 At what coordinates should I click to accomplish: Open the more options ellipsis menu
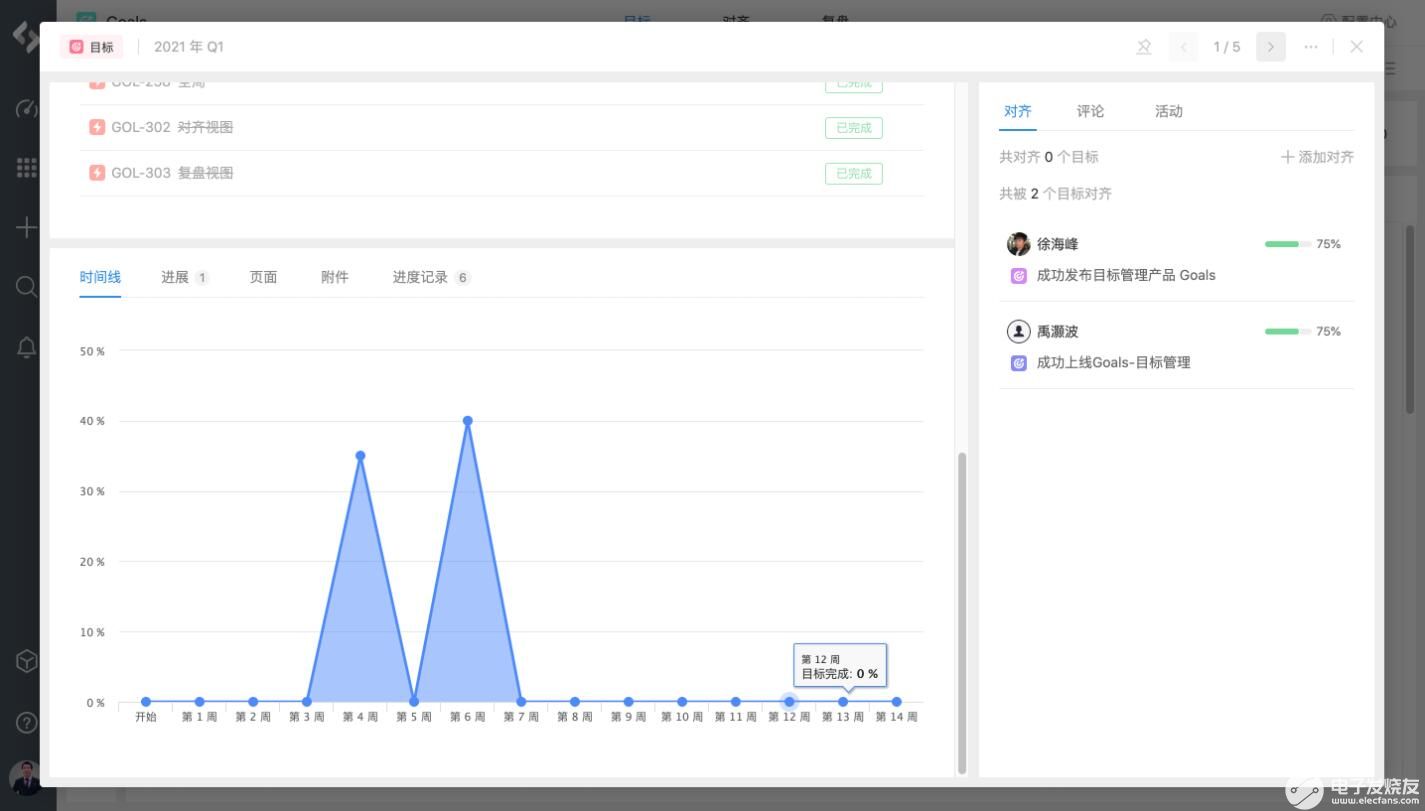(1311, 47)
